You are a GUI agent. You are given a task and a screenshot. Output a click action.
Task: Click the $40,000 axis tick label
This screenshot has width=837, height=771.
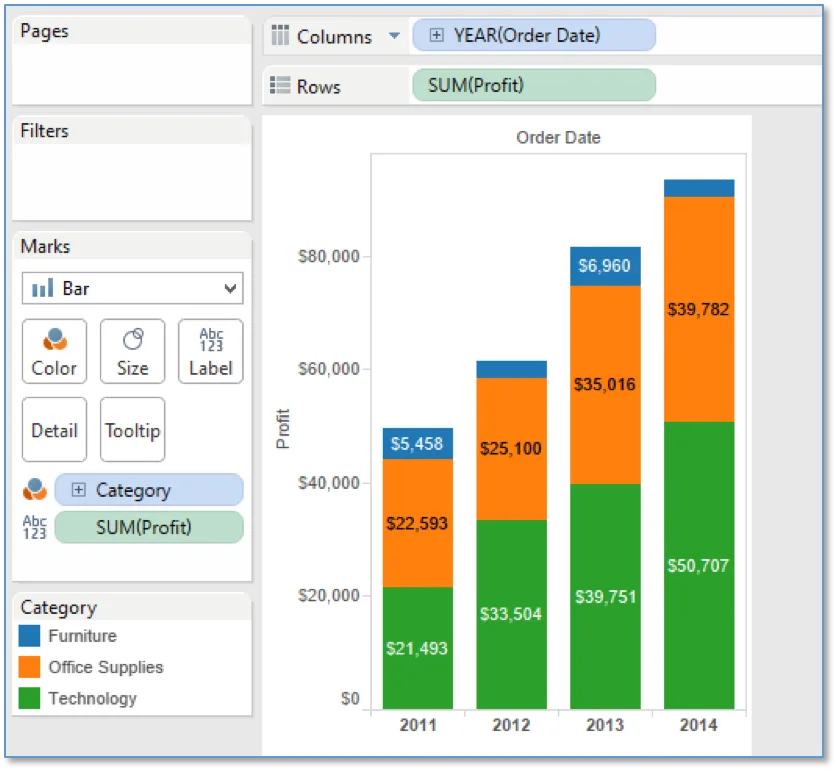coord(328,483)
